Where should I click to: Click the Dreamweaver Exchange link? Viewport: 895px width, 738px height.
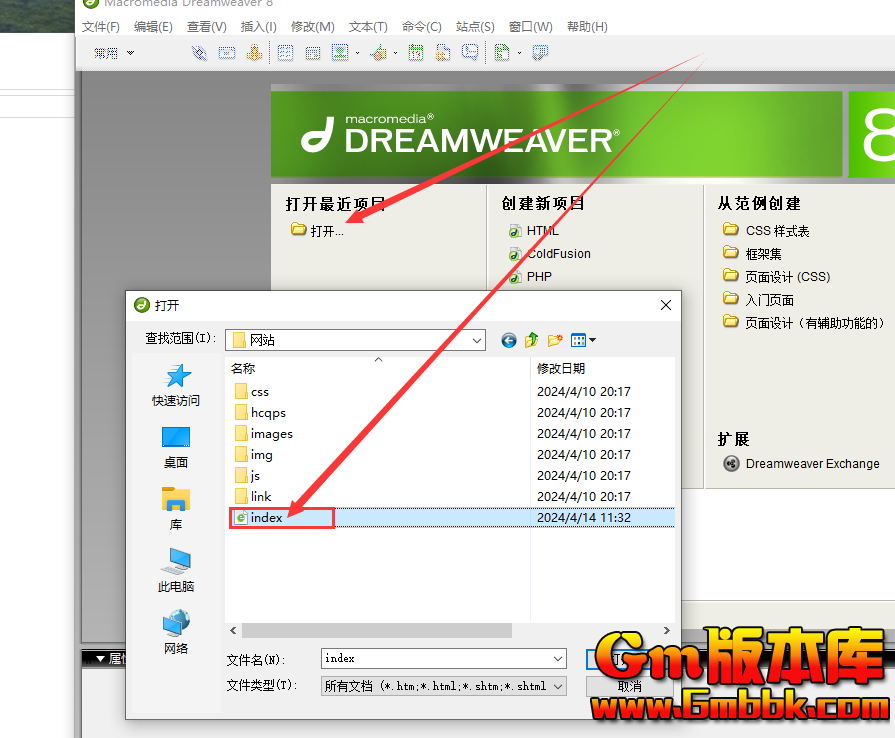pyautogui.click(x=812, y=464)
